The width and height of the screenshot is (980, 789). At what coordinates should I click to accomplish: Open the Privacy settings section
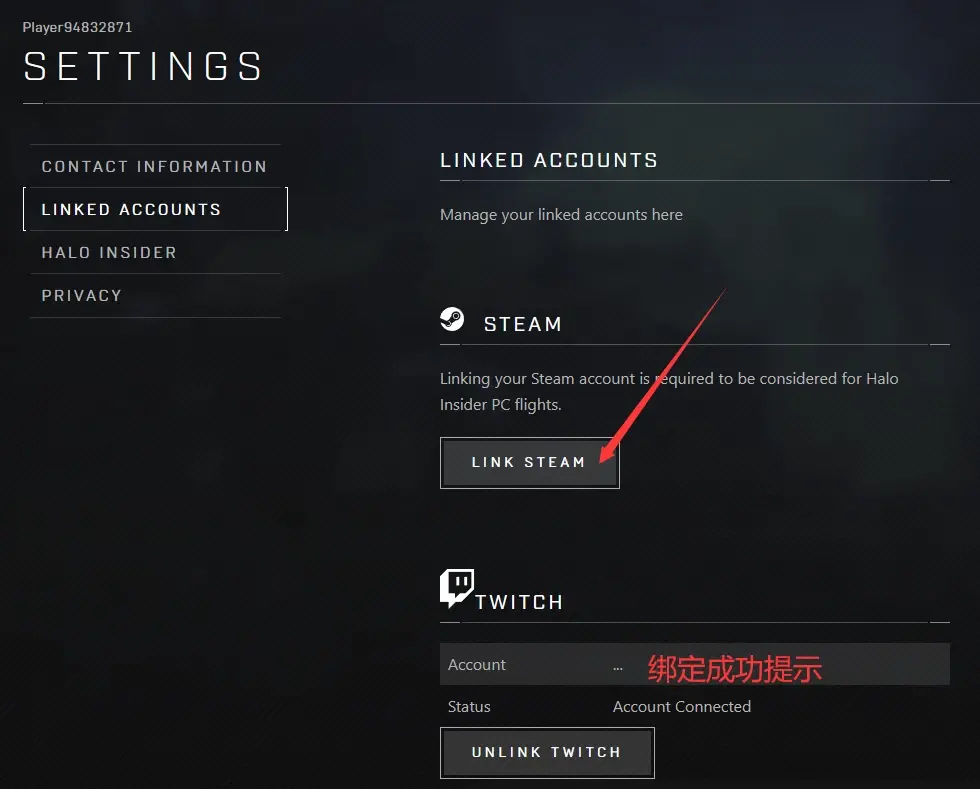tap(82, 296)
